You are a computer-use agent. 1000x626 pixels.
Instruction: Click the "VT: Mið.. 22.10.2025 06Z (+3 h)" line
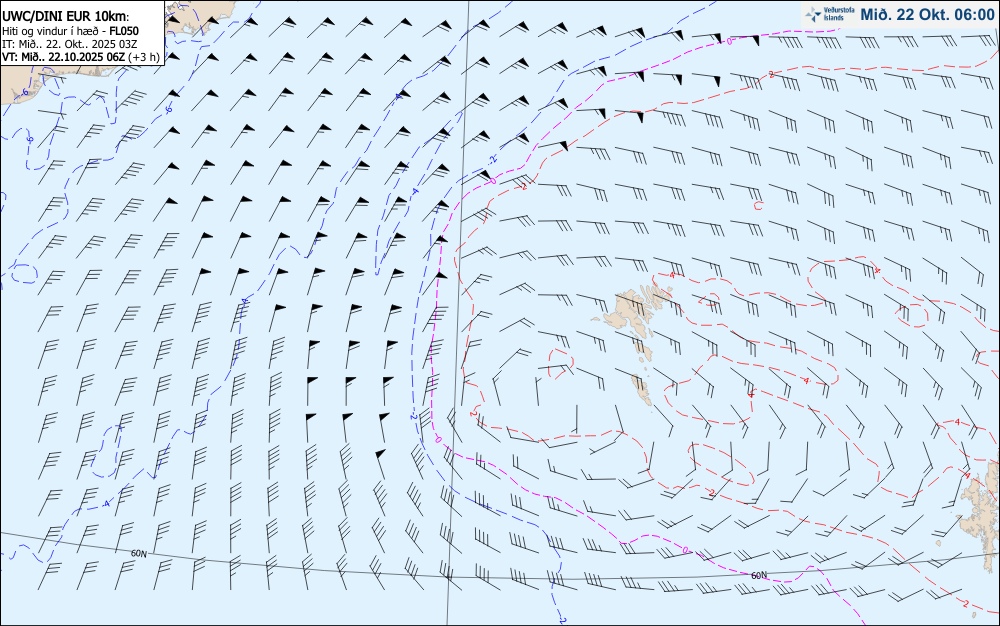pos(81,57)
